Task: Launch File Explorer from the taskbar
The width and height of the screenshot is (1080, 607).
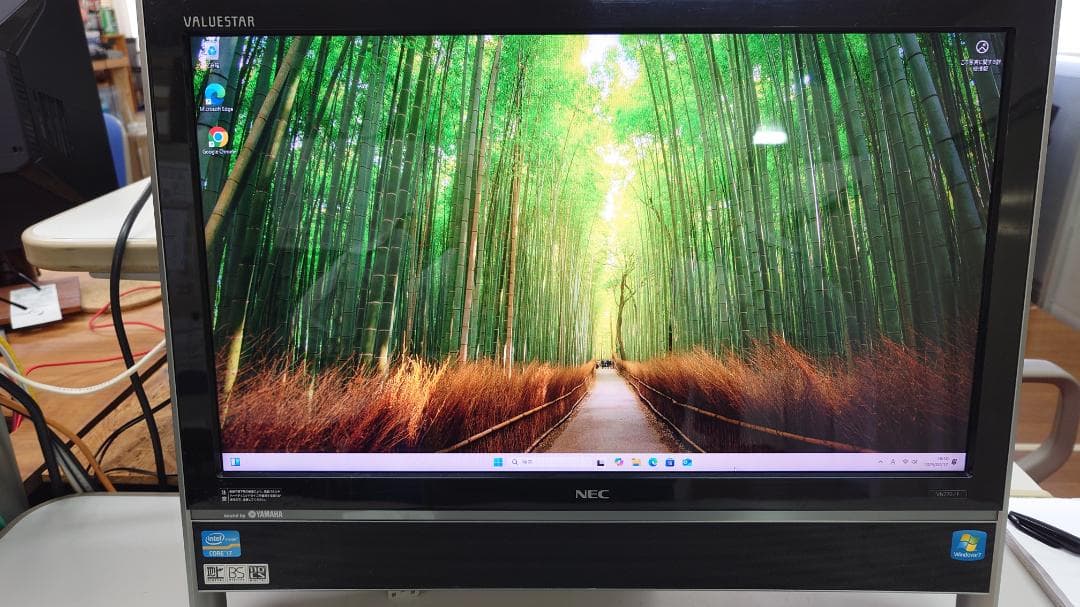Action: tap(636, 460)
